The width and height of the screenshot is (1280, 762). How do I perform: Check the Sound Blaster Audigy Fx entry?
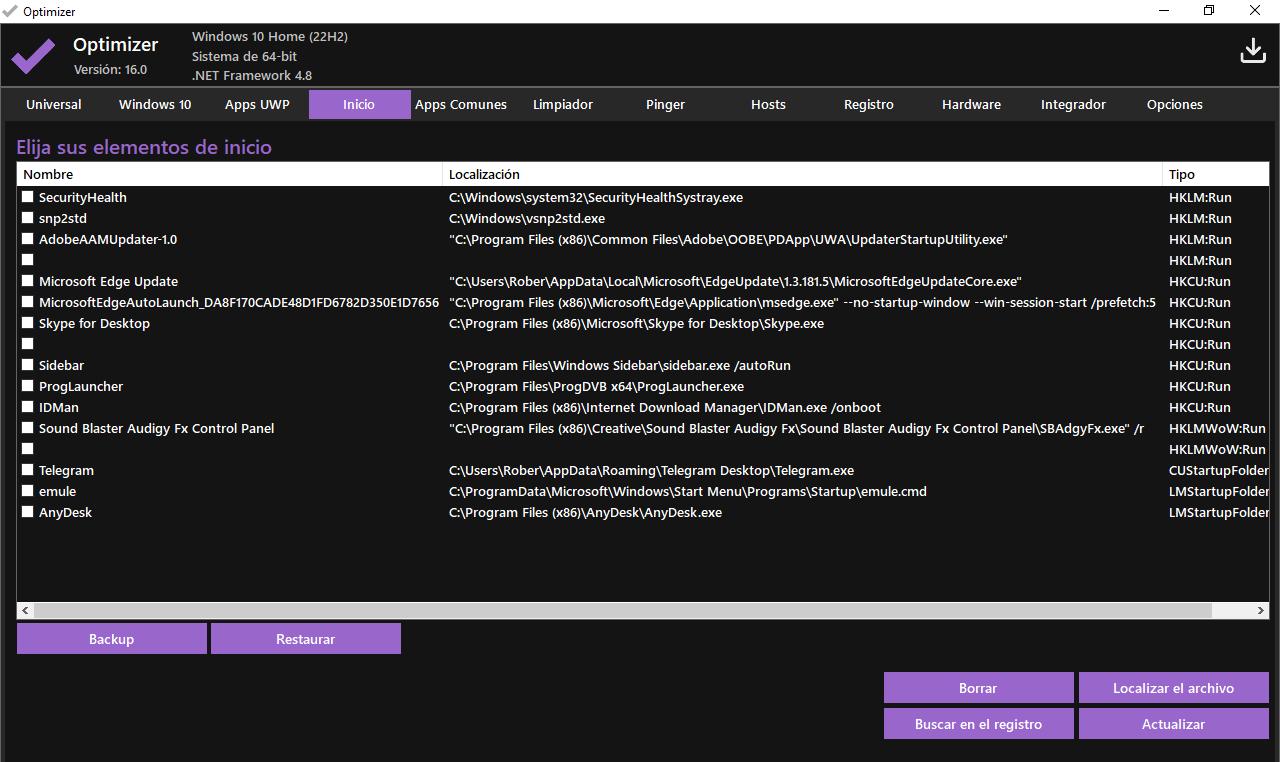[27, 428]
